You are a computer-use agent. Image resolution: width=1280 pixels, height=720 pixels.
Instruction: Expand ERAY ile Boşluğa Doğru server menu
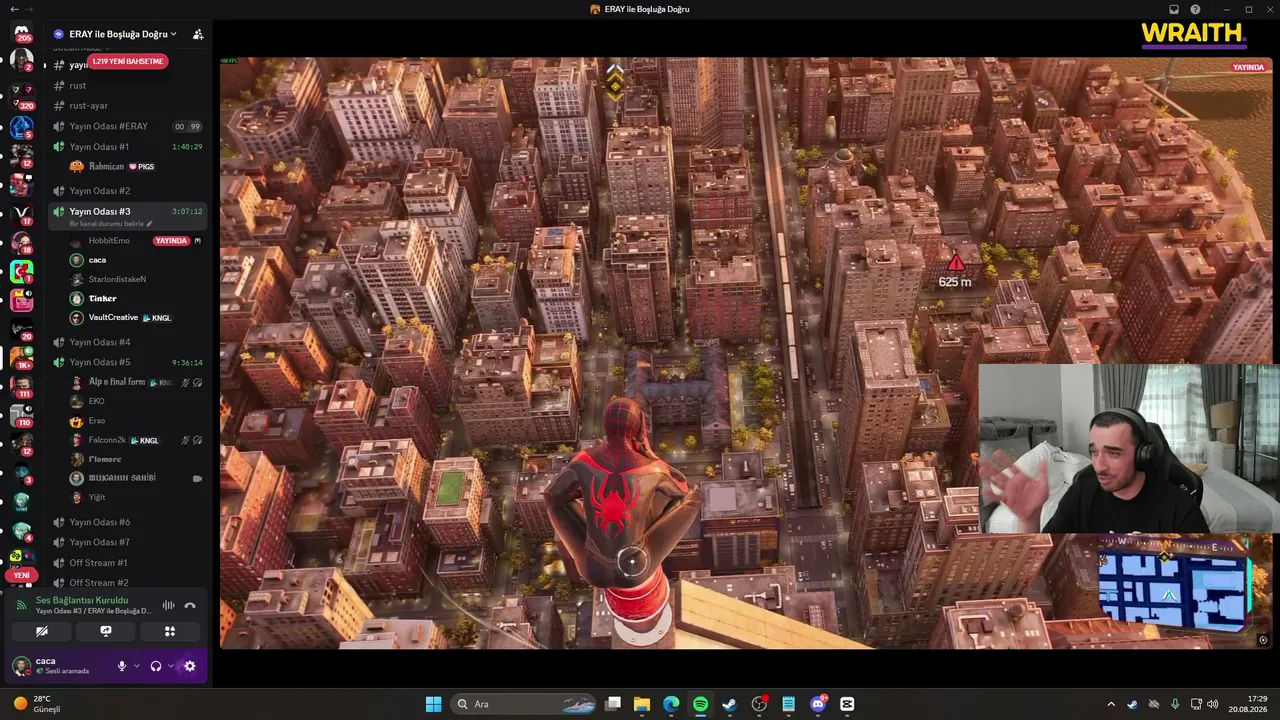[x=115, y=34]
